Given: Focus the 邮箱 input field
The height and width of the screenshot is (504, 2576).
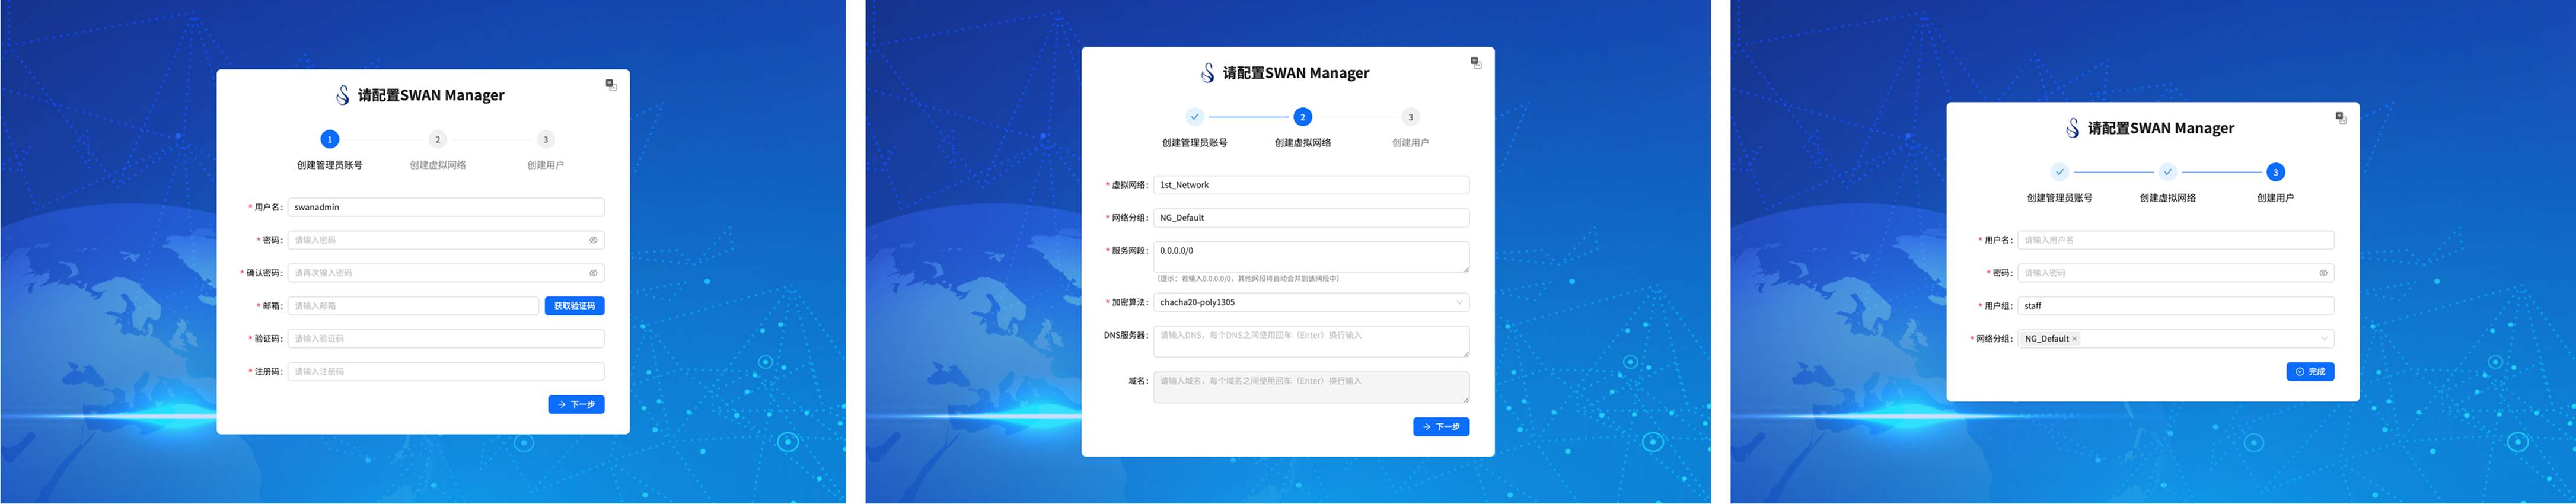Looking at the screenshot, I should 413,306.
